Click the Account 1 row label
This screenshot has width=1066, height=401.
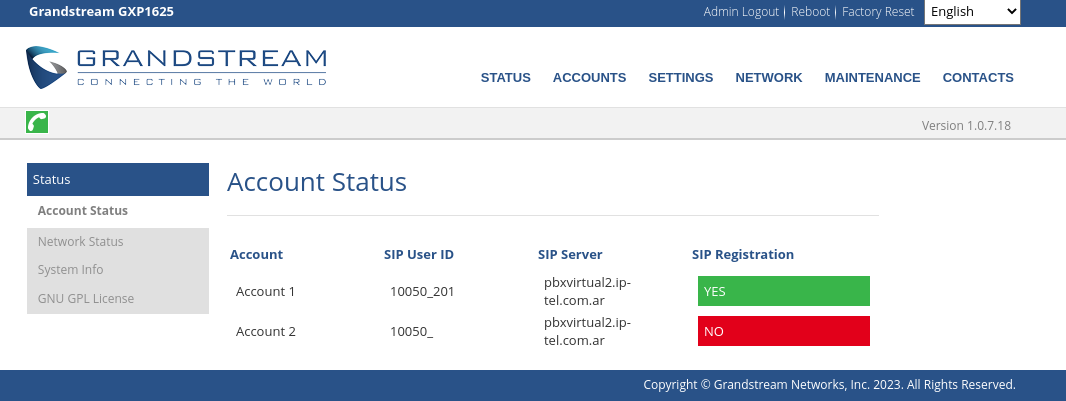(266, 292)
